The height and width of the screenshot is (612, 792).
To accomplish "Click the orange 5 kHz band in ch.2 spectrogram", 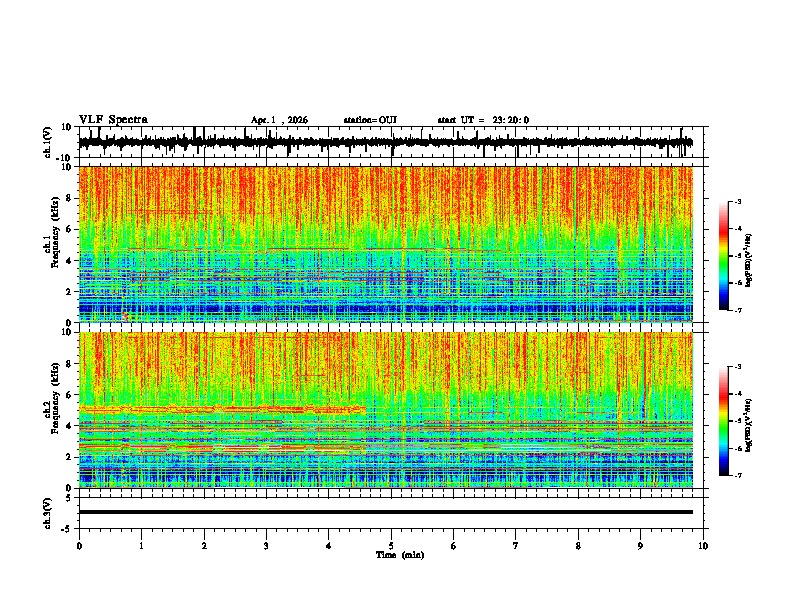I will coord(222,409).
